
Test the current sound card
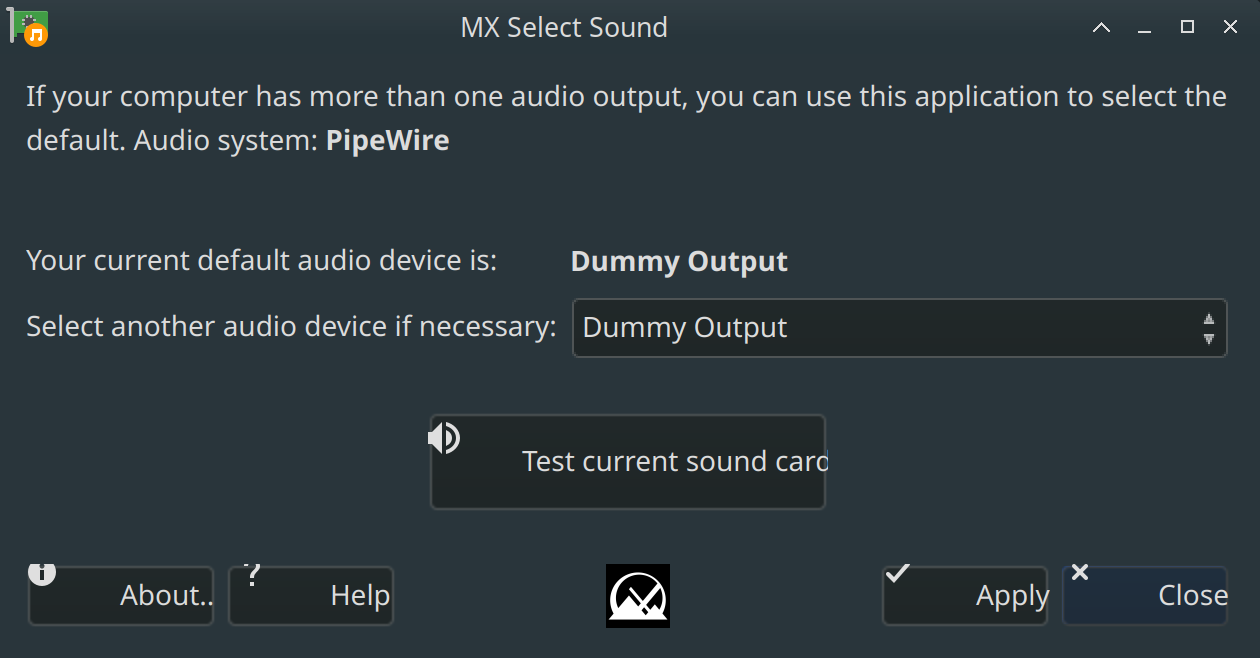point(628,462)
